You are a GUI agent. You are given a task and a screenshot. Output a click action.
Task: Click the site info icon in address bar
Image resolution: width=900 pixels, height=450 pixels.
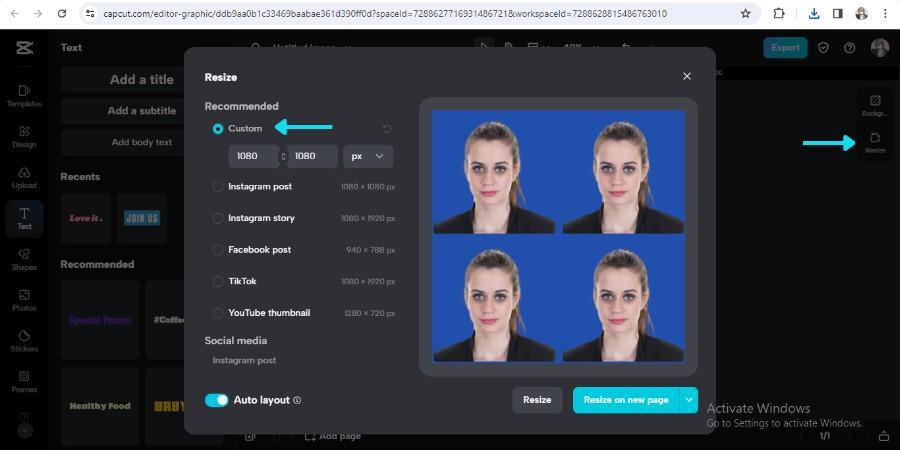[90, 14]
